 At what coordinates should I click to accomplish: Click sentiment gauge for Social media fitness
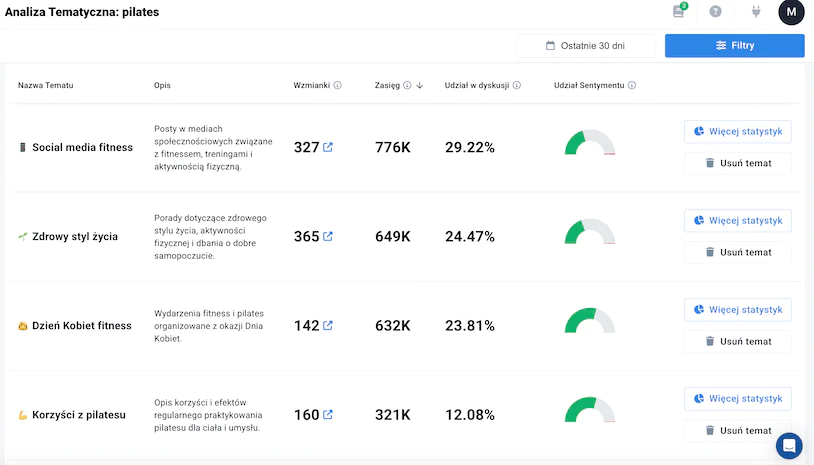click(590, 142)
